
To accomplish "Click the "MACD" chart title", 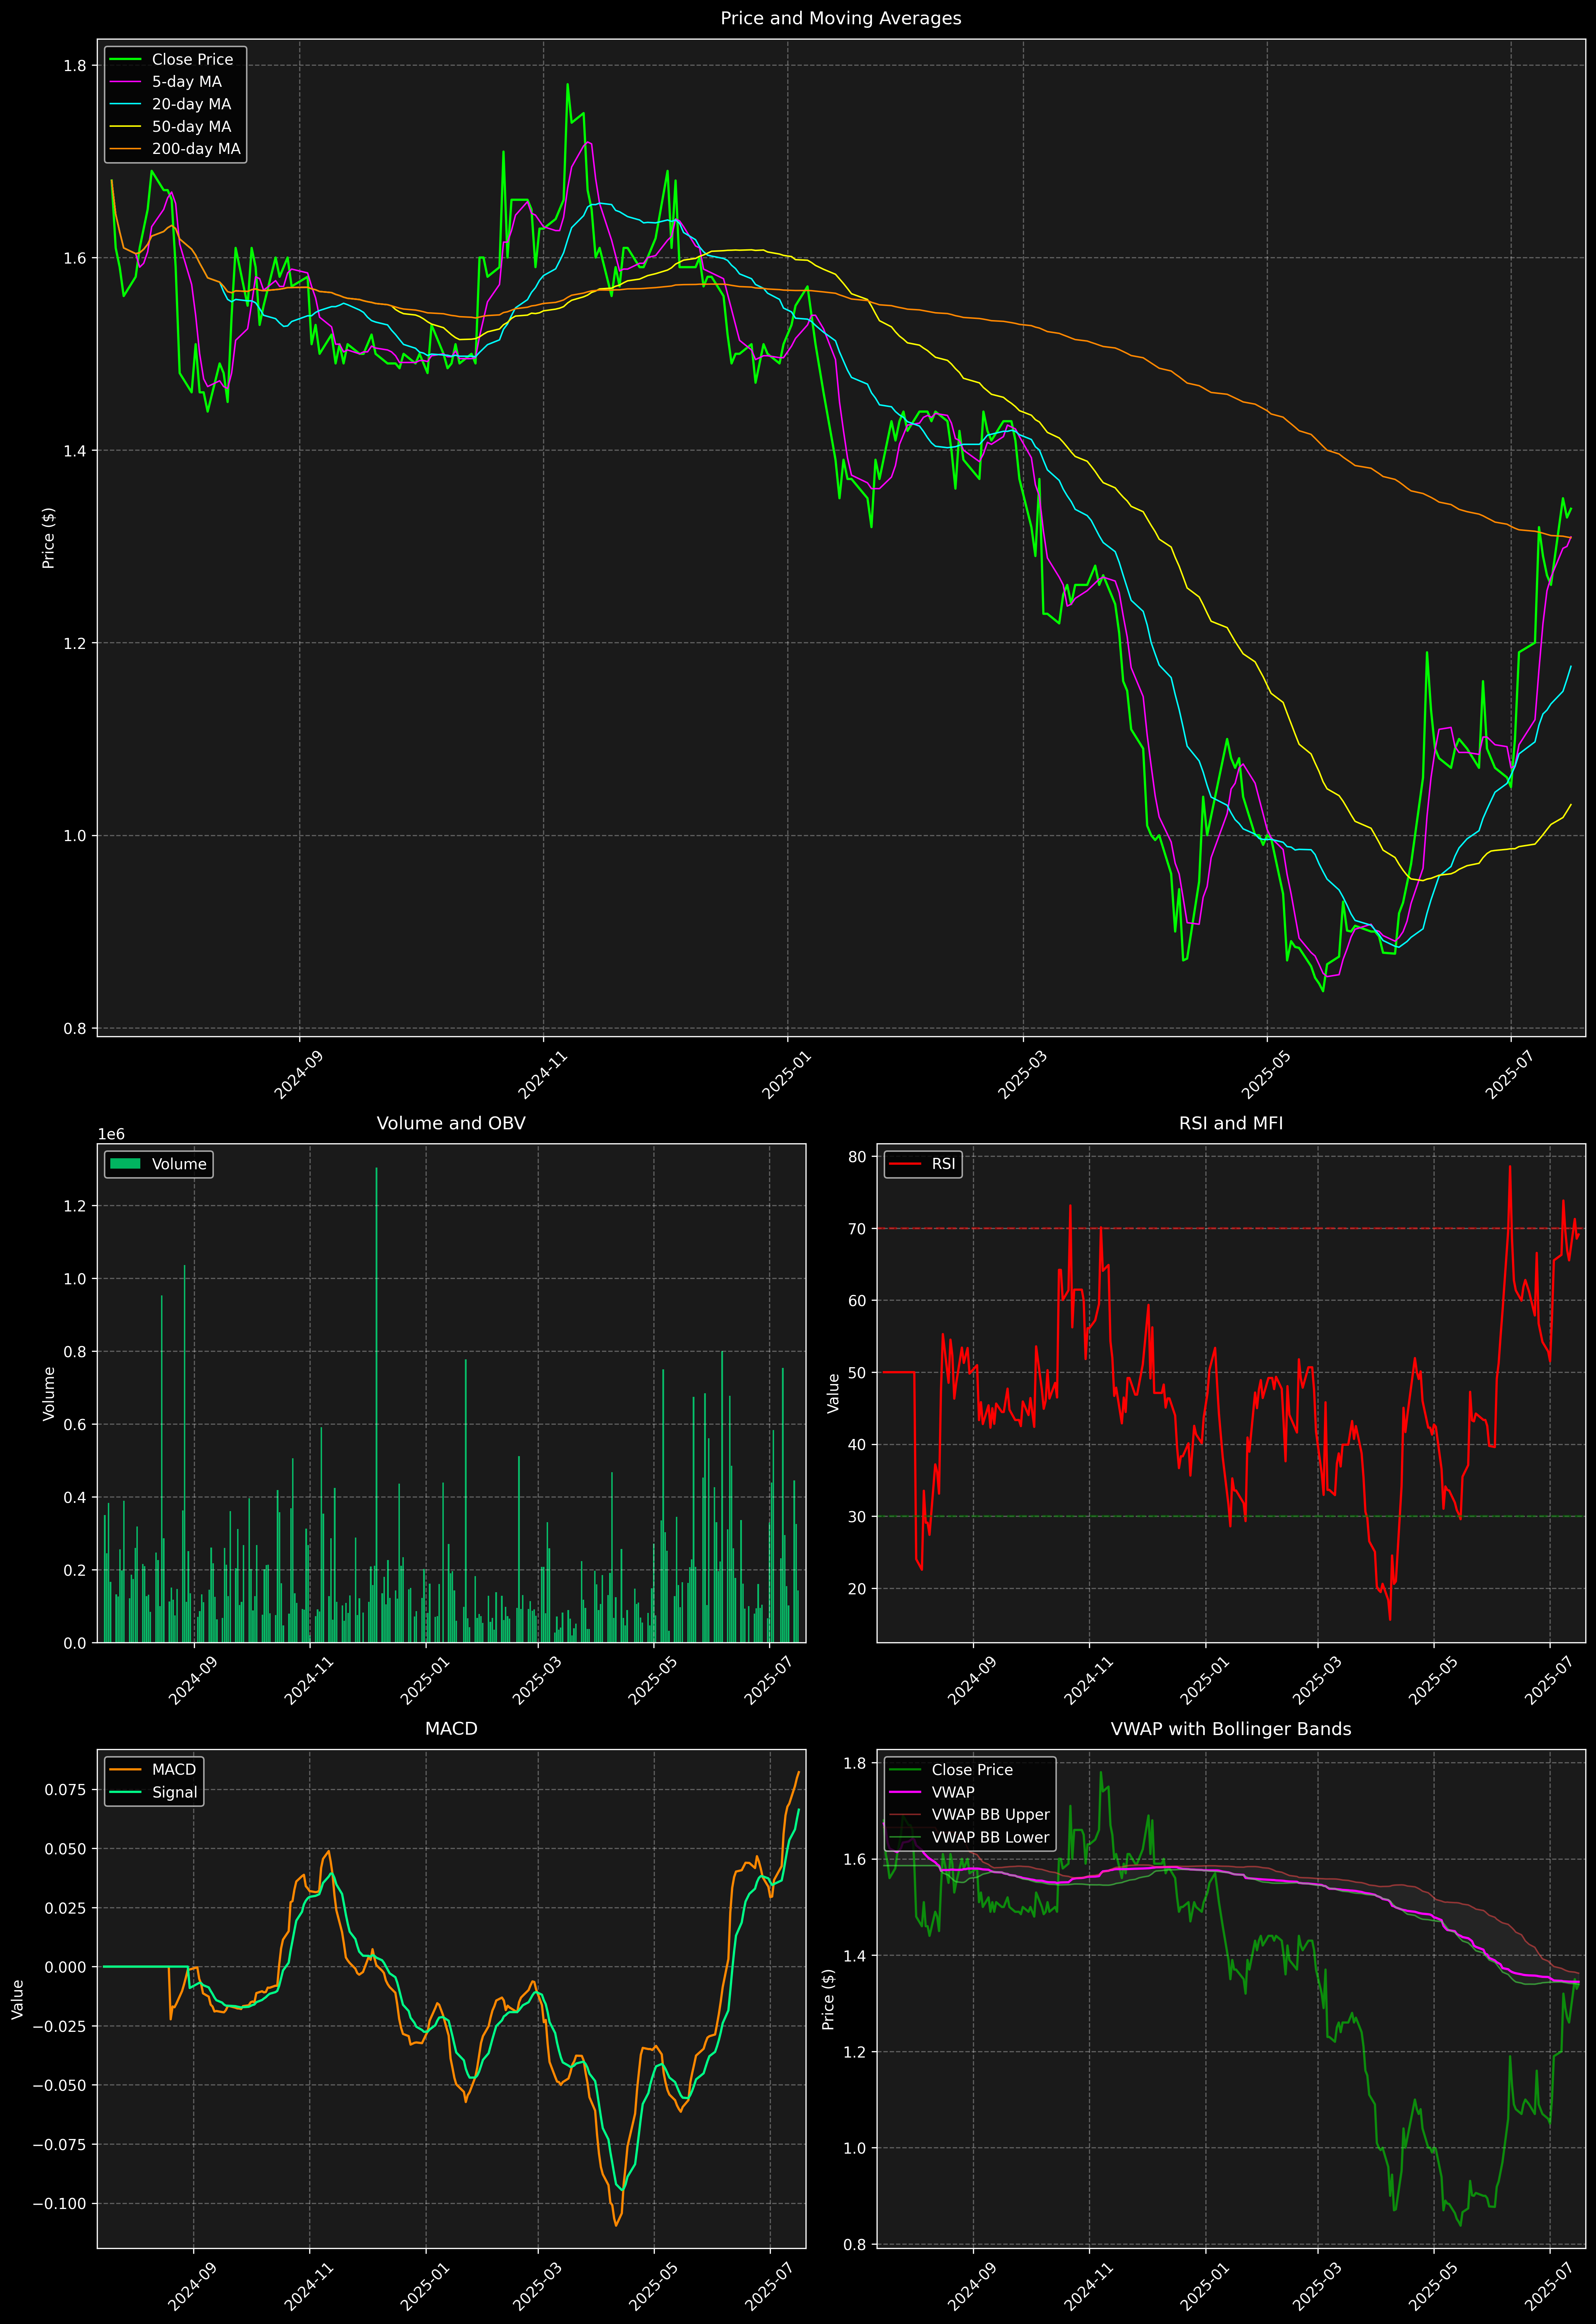I will tap(451, 1729).
